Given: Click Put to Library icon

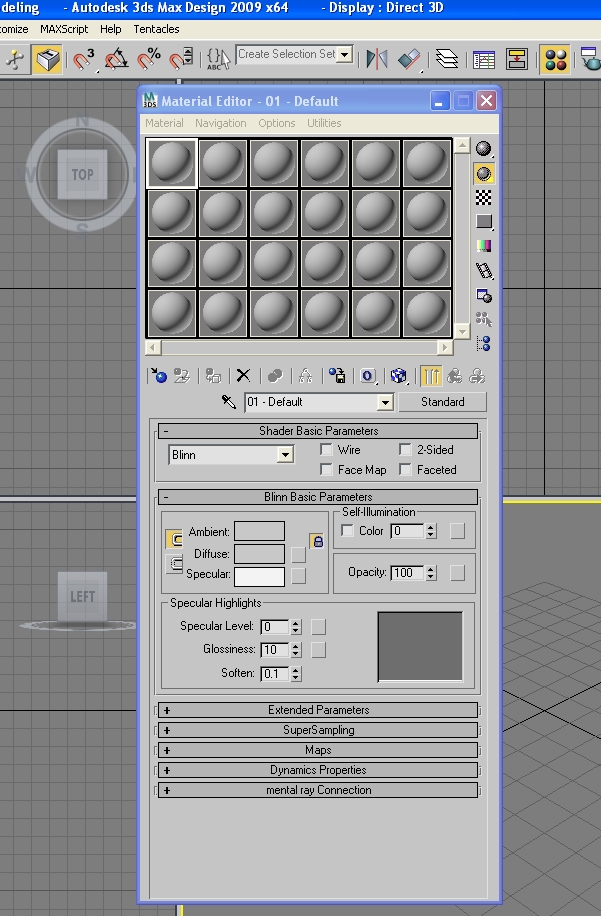Looking at the screenshot, I should coord(336,376).
